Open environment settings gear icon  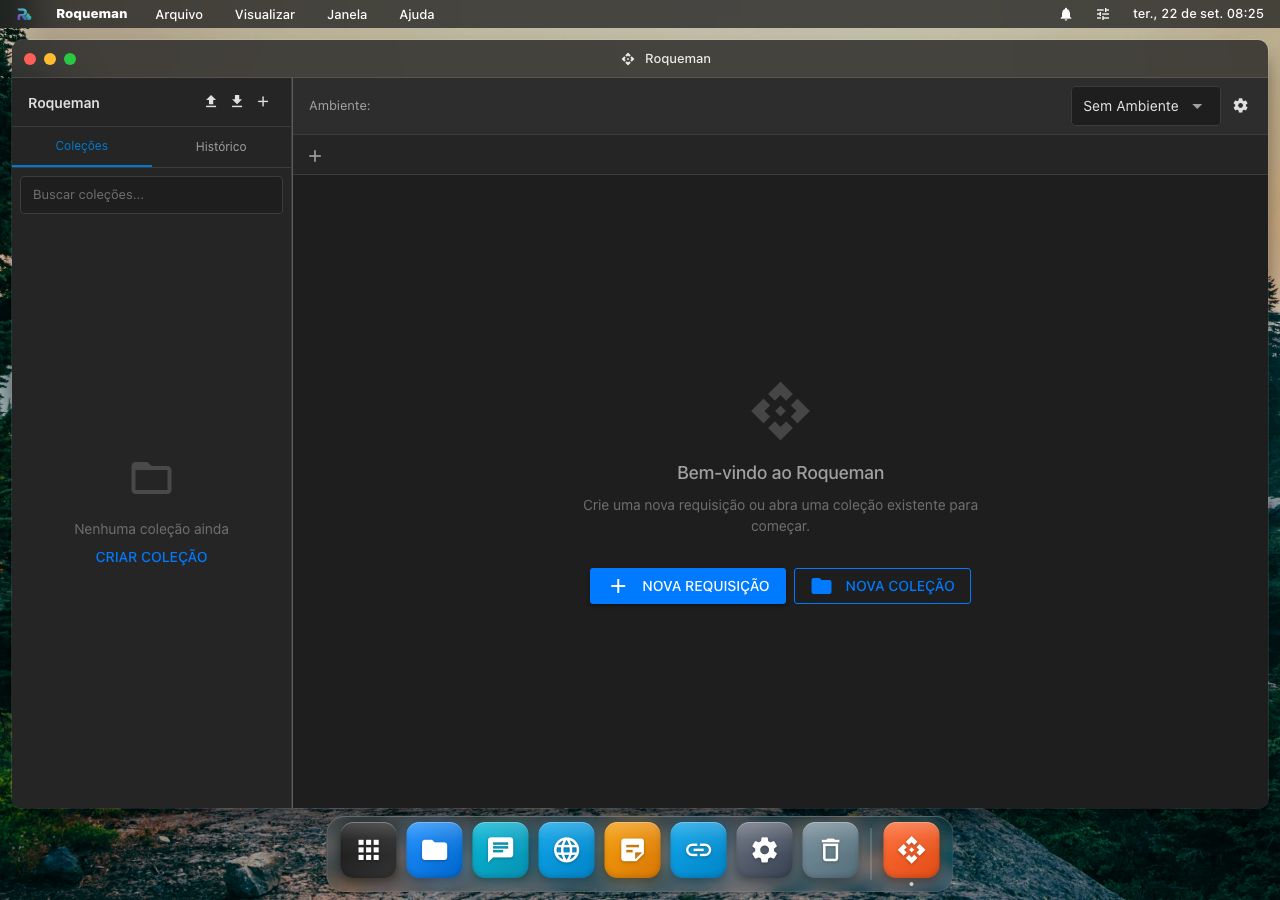click(x=1241, y=106)
